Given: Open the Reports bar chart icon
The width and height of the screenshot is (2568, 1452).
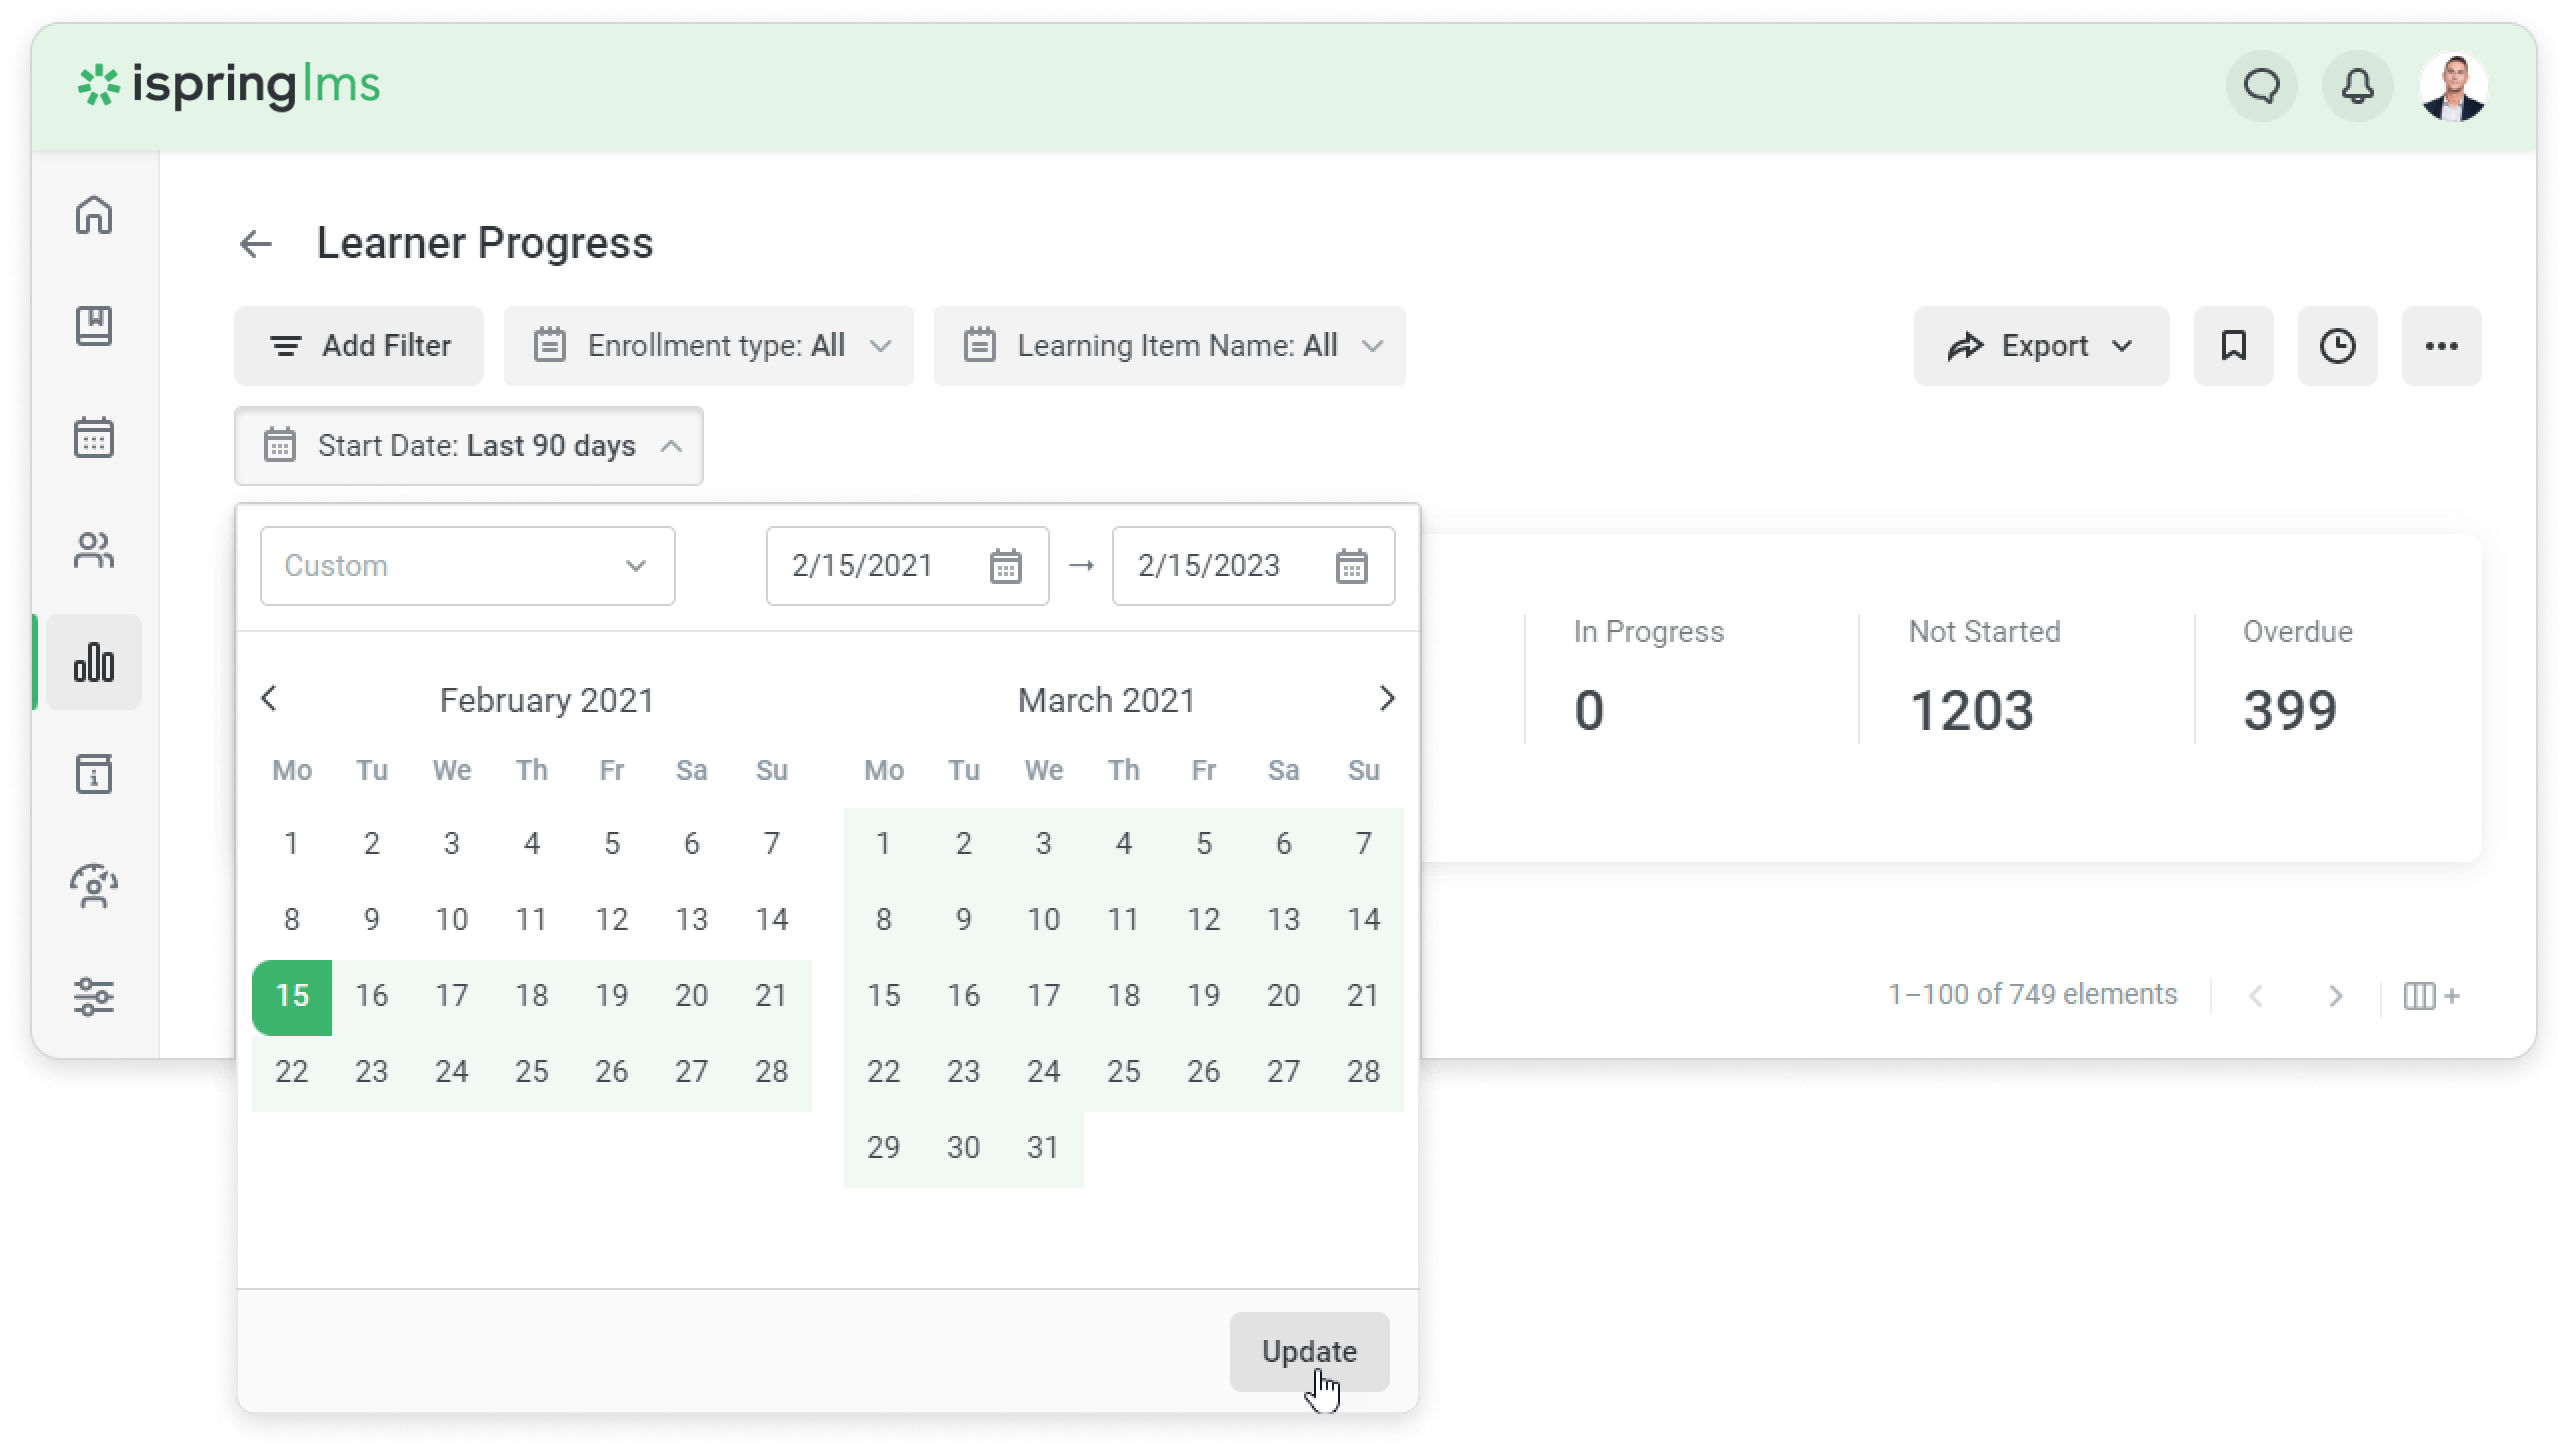Looking at the screenshot, I should (x=94, y=662).
